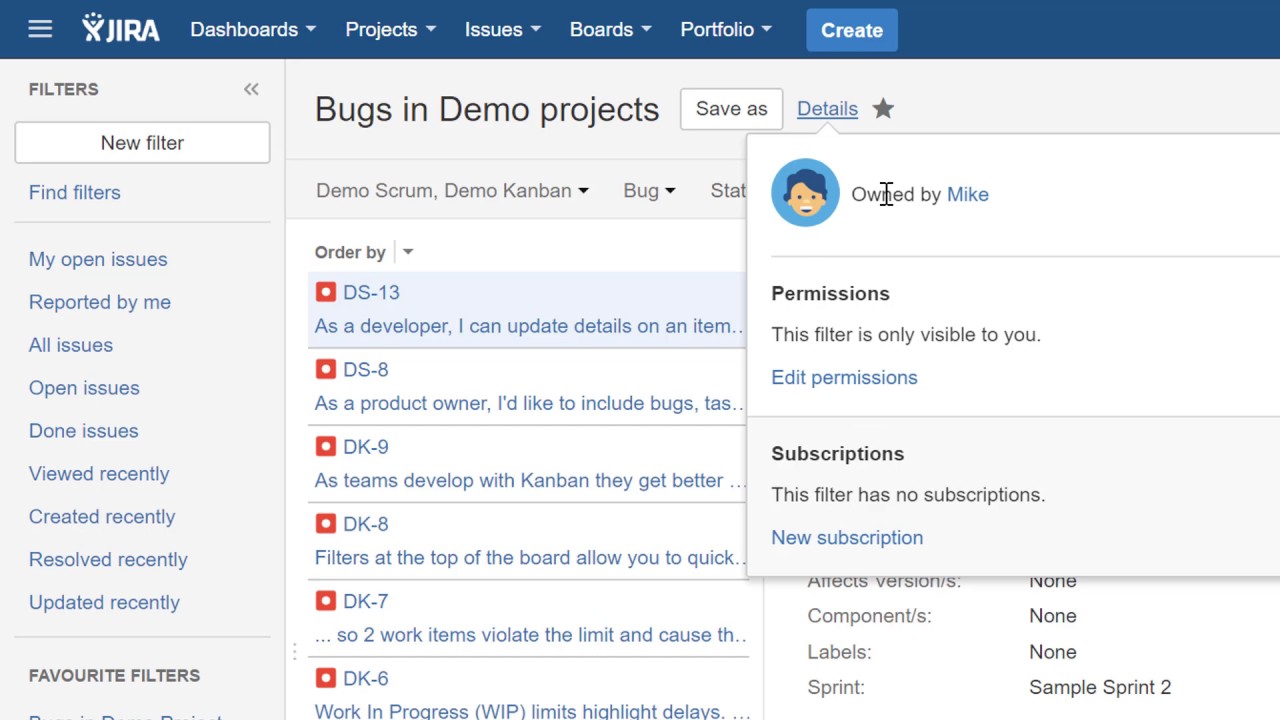1280x720 pixels.
Task: Select Reported by me filter
Action: [100, 302]
